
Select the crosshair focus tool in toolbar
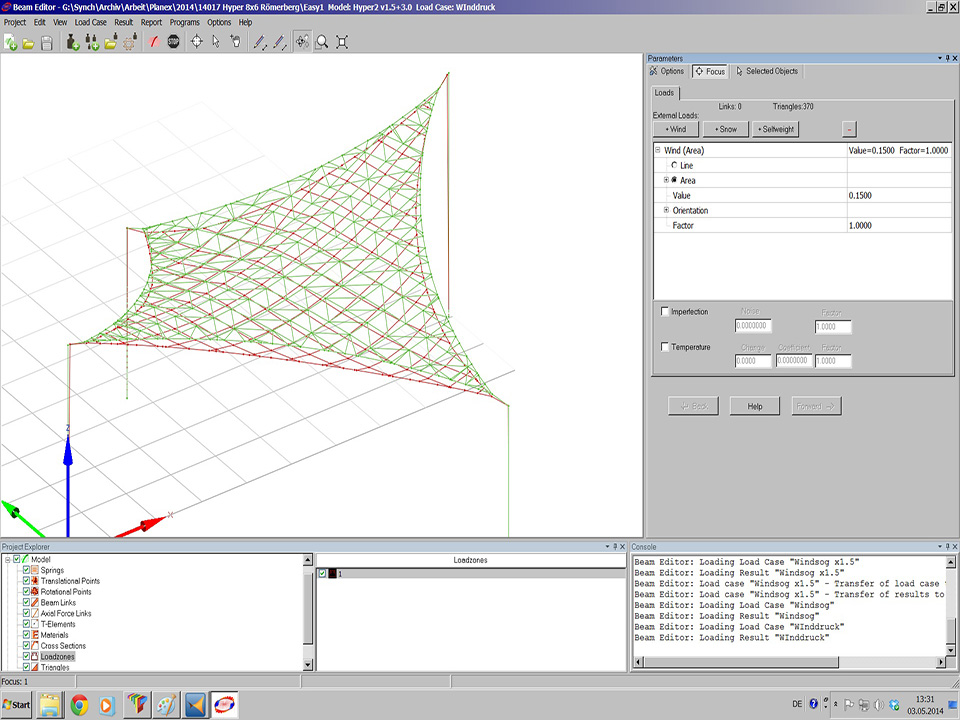click(196, 42)
